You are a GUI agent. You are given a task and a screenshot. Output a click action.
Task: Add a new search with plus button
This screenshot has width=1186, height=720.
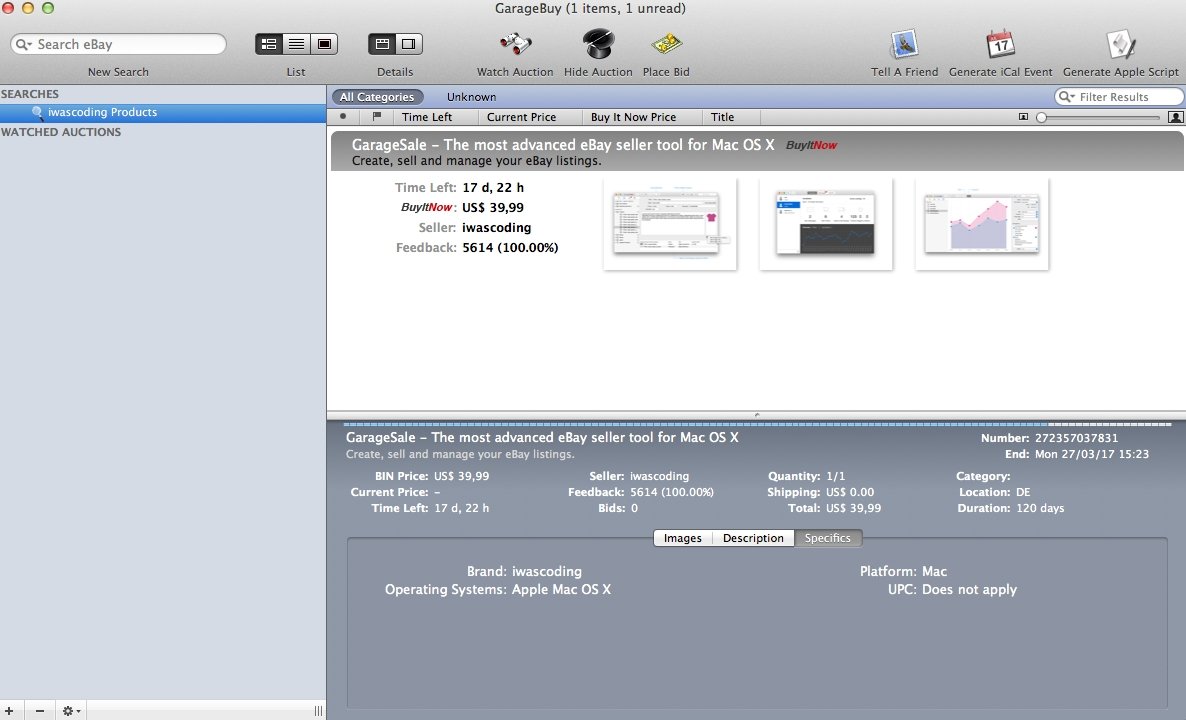click(9, 711)
